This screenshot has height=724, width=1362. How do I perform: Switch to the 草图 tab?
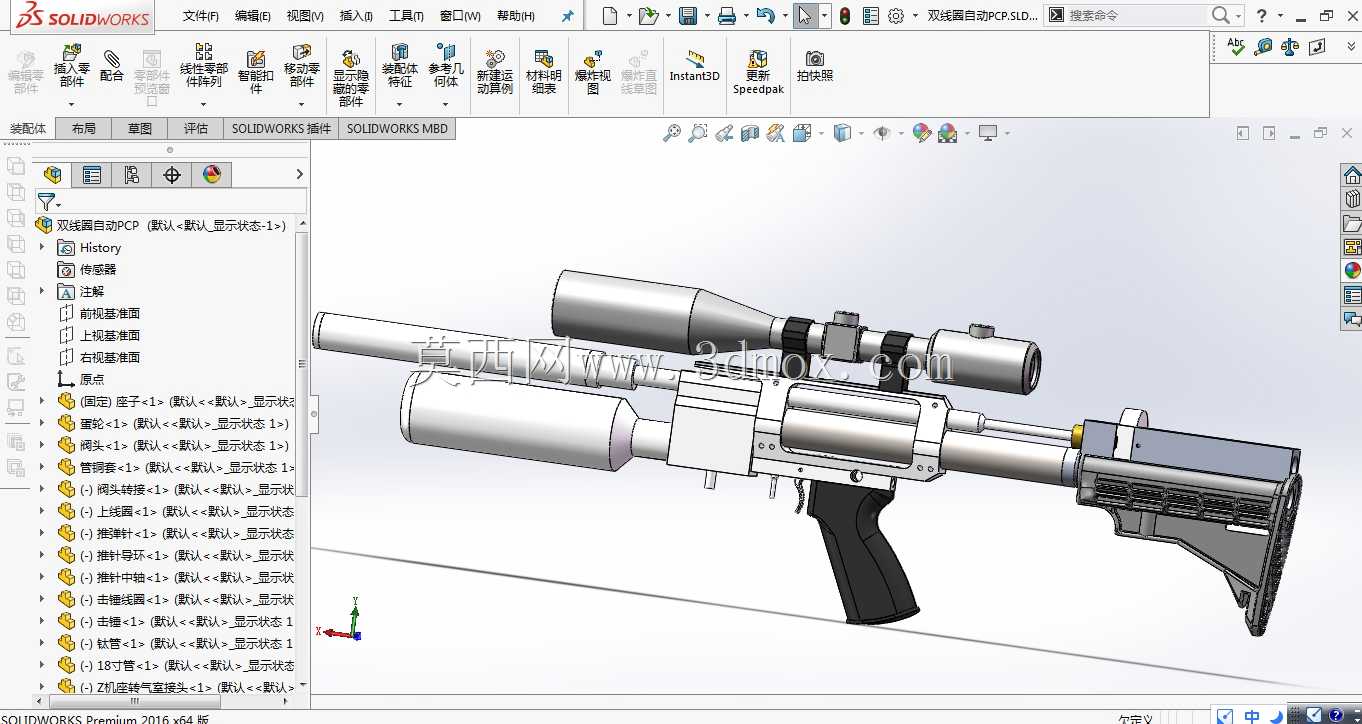[x=140, y=128]
